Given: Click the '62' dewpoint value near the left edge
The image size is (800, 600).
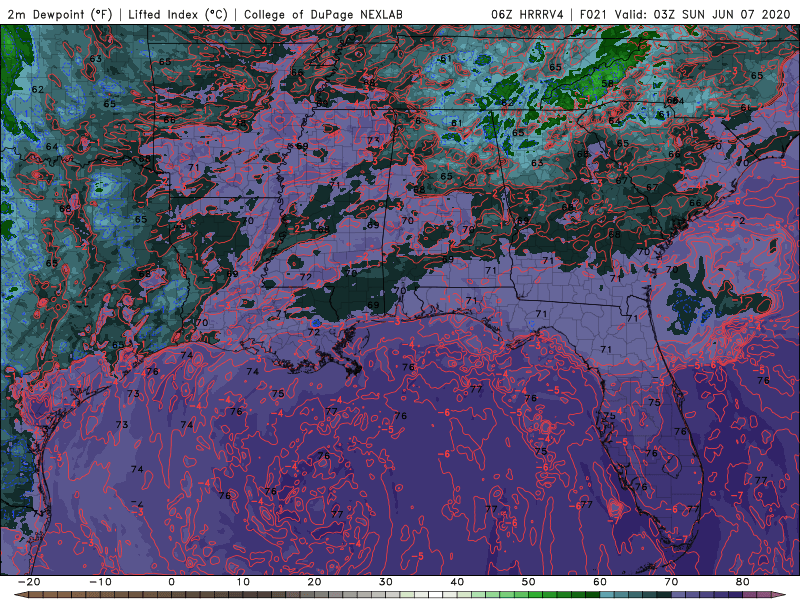Looking at the screenshot, I should (x=38, y=89).
